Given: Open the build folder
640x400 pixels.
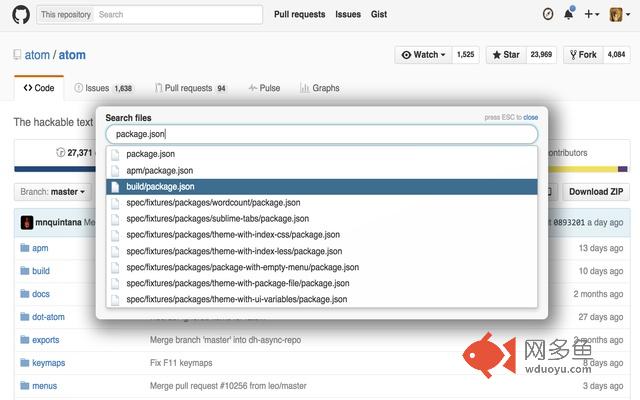Looking at the screenshot, I should [41, 271].
